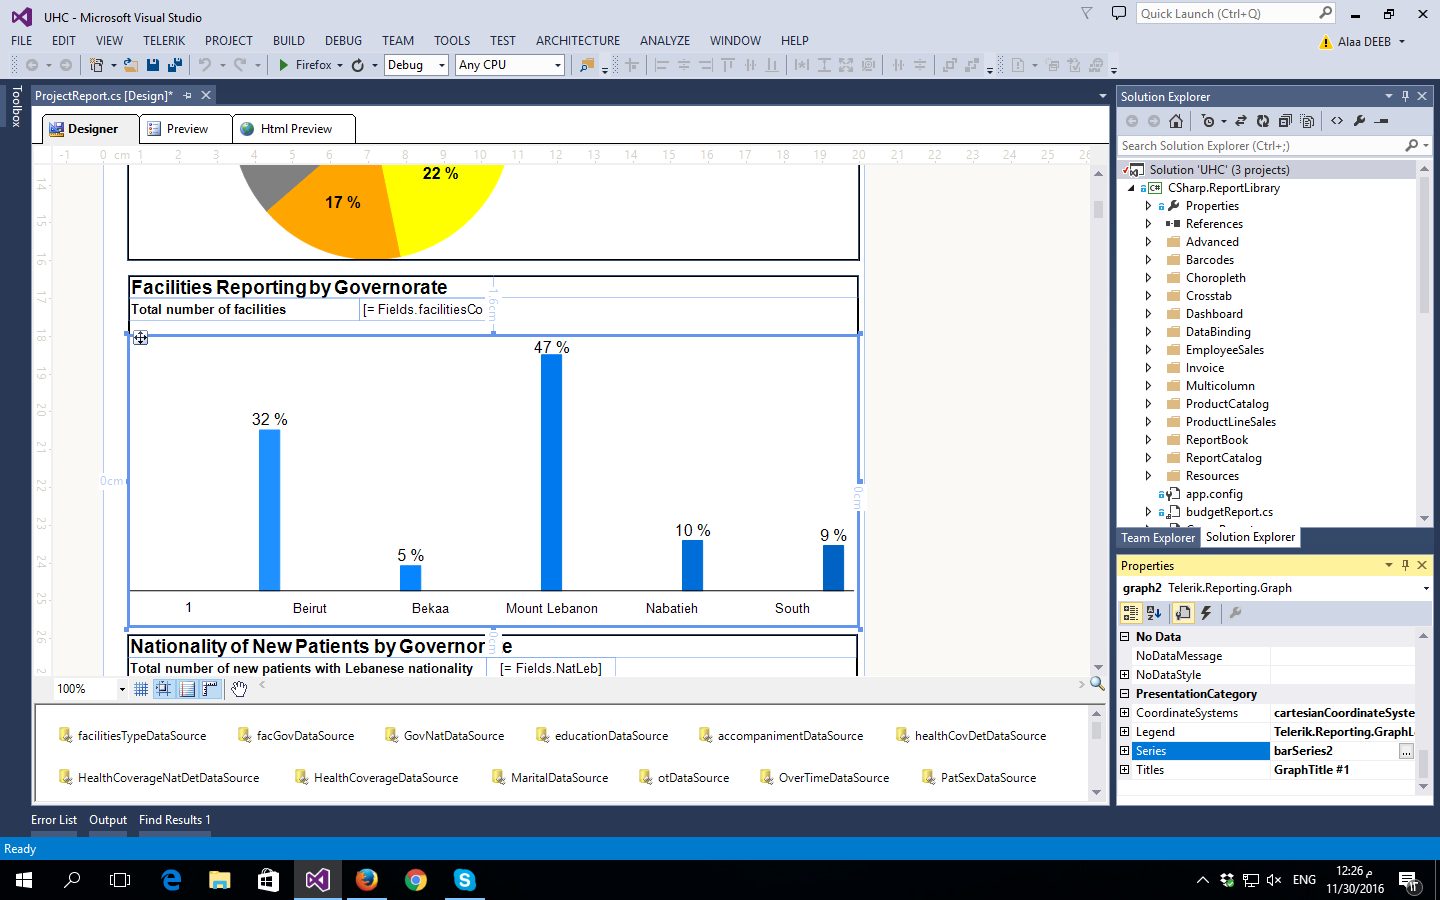1440x900 pixels.
Task: Switch to the Html Preview tab
Action: pos(295,129)
